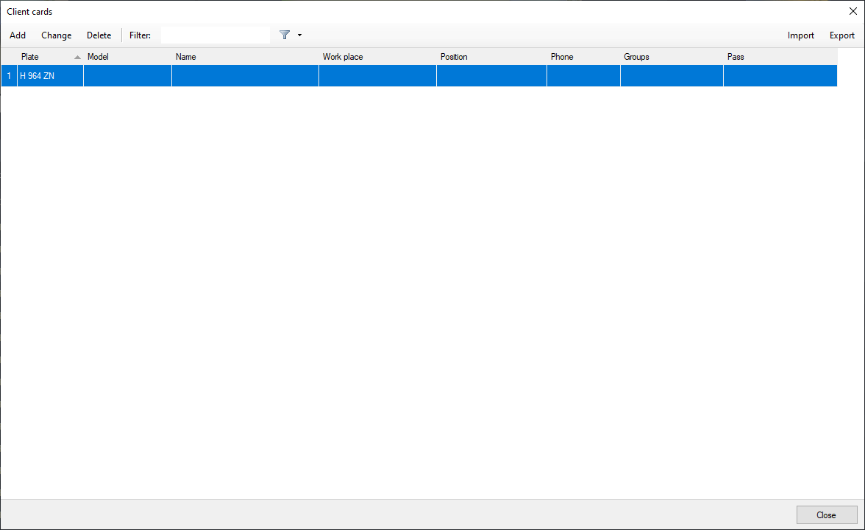Image resolution: width=865 pixels, height=530 pixels.
Task: Close the Client cards window
Action: (x=853, y=11)
